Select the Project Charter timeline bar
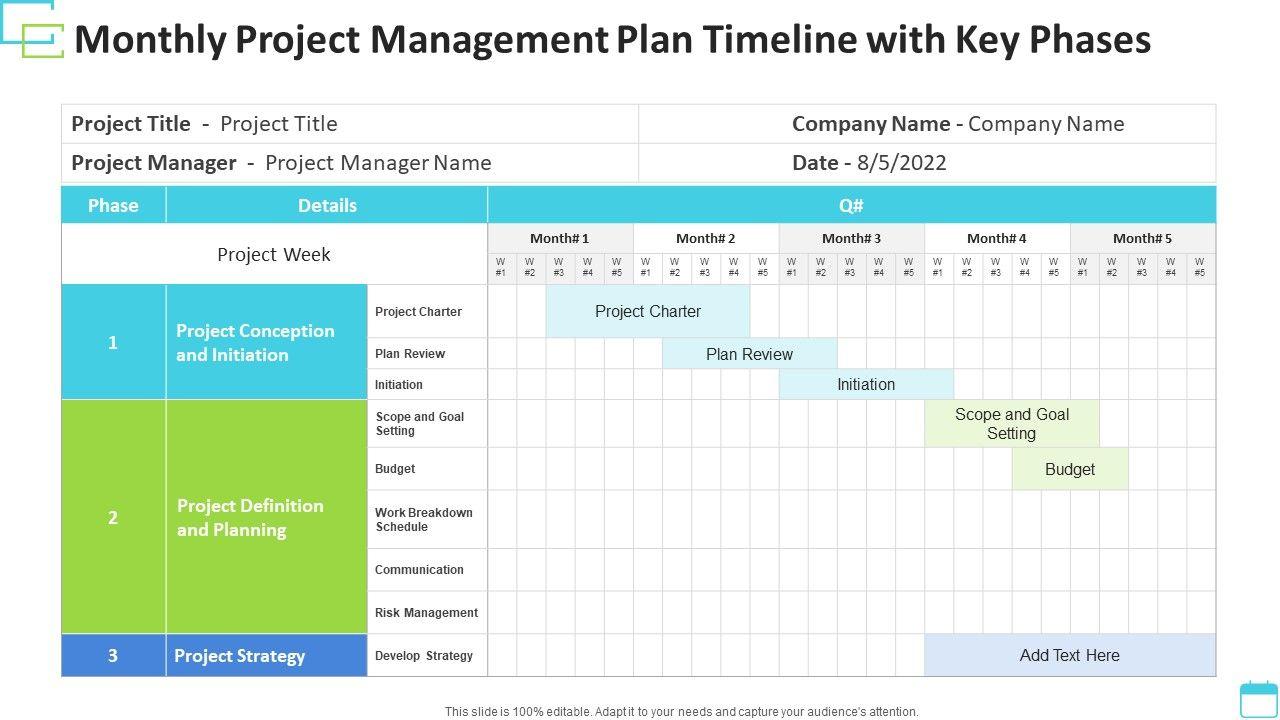1280x720 pixels. [647, 311]
